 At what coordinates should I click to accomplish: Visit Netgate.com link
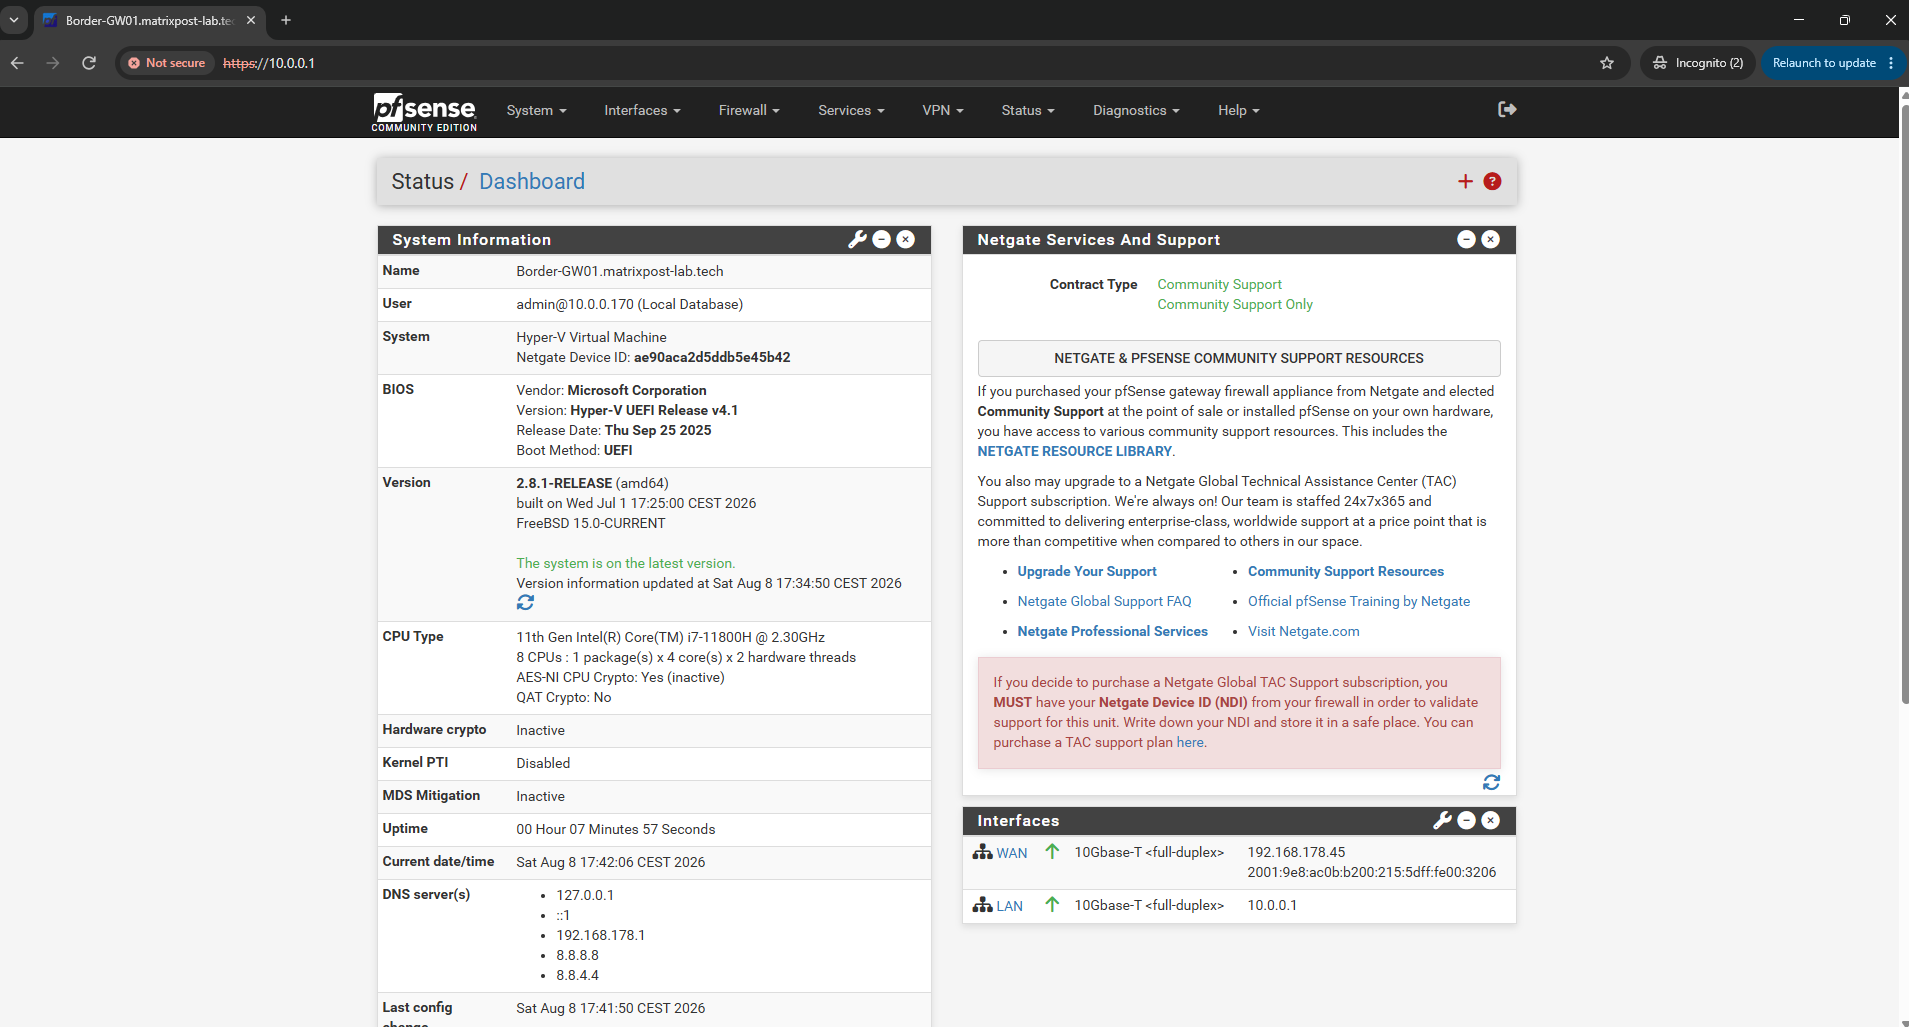[1303, 631]
